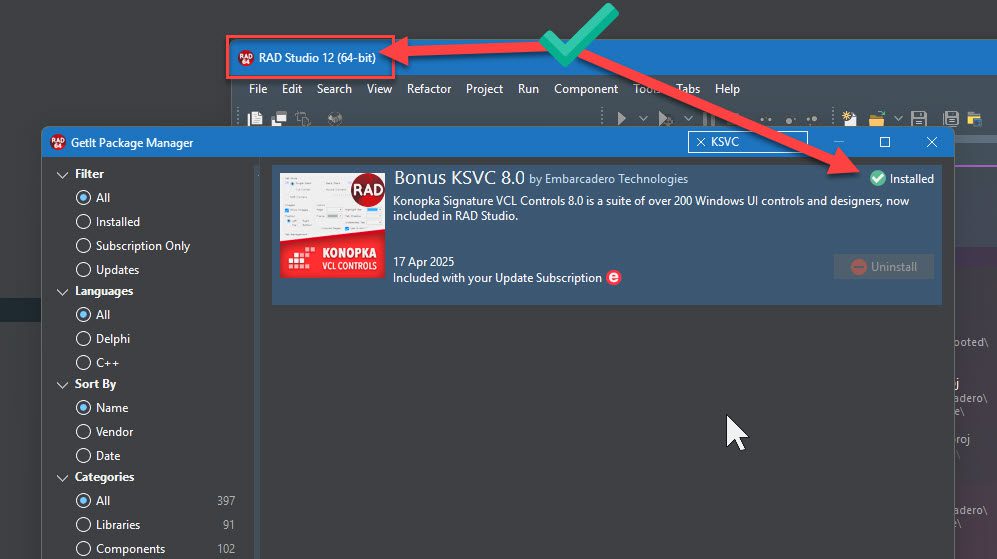Screen dimensions: 997x559
Task: Open the Search menu
Action: click(334, 89)
